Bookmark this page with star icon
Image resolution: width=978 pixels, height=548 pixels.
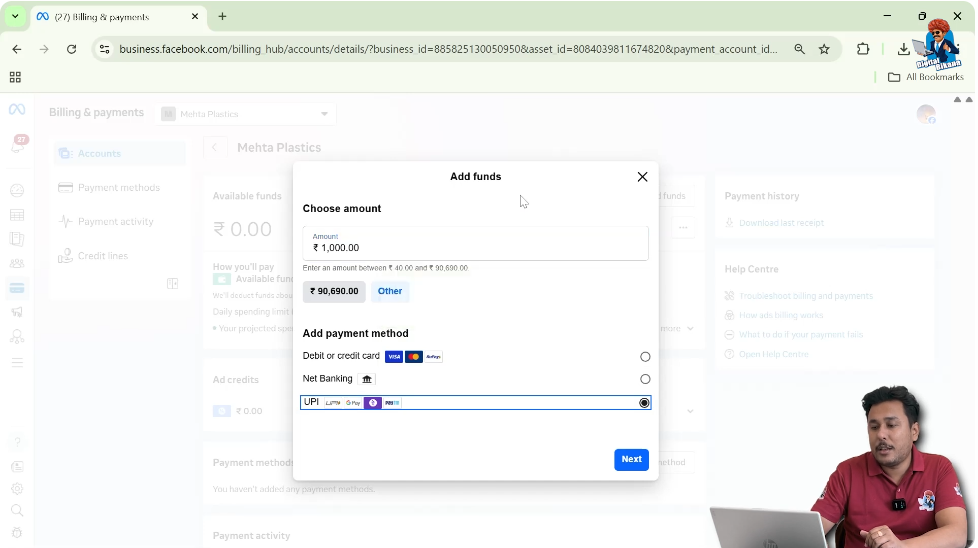tap(824, 49)
